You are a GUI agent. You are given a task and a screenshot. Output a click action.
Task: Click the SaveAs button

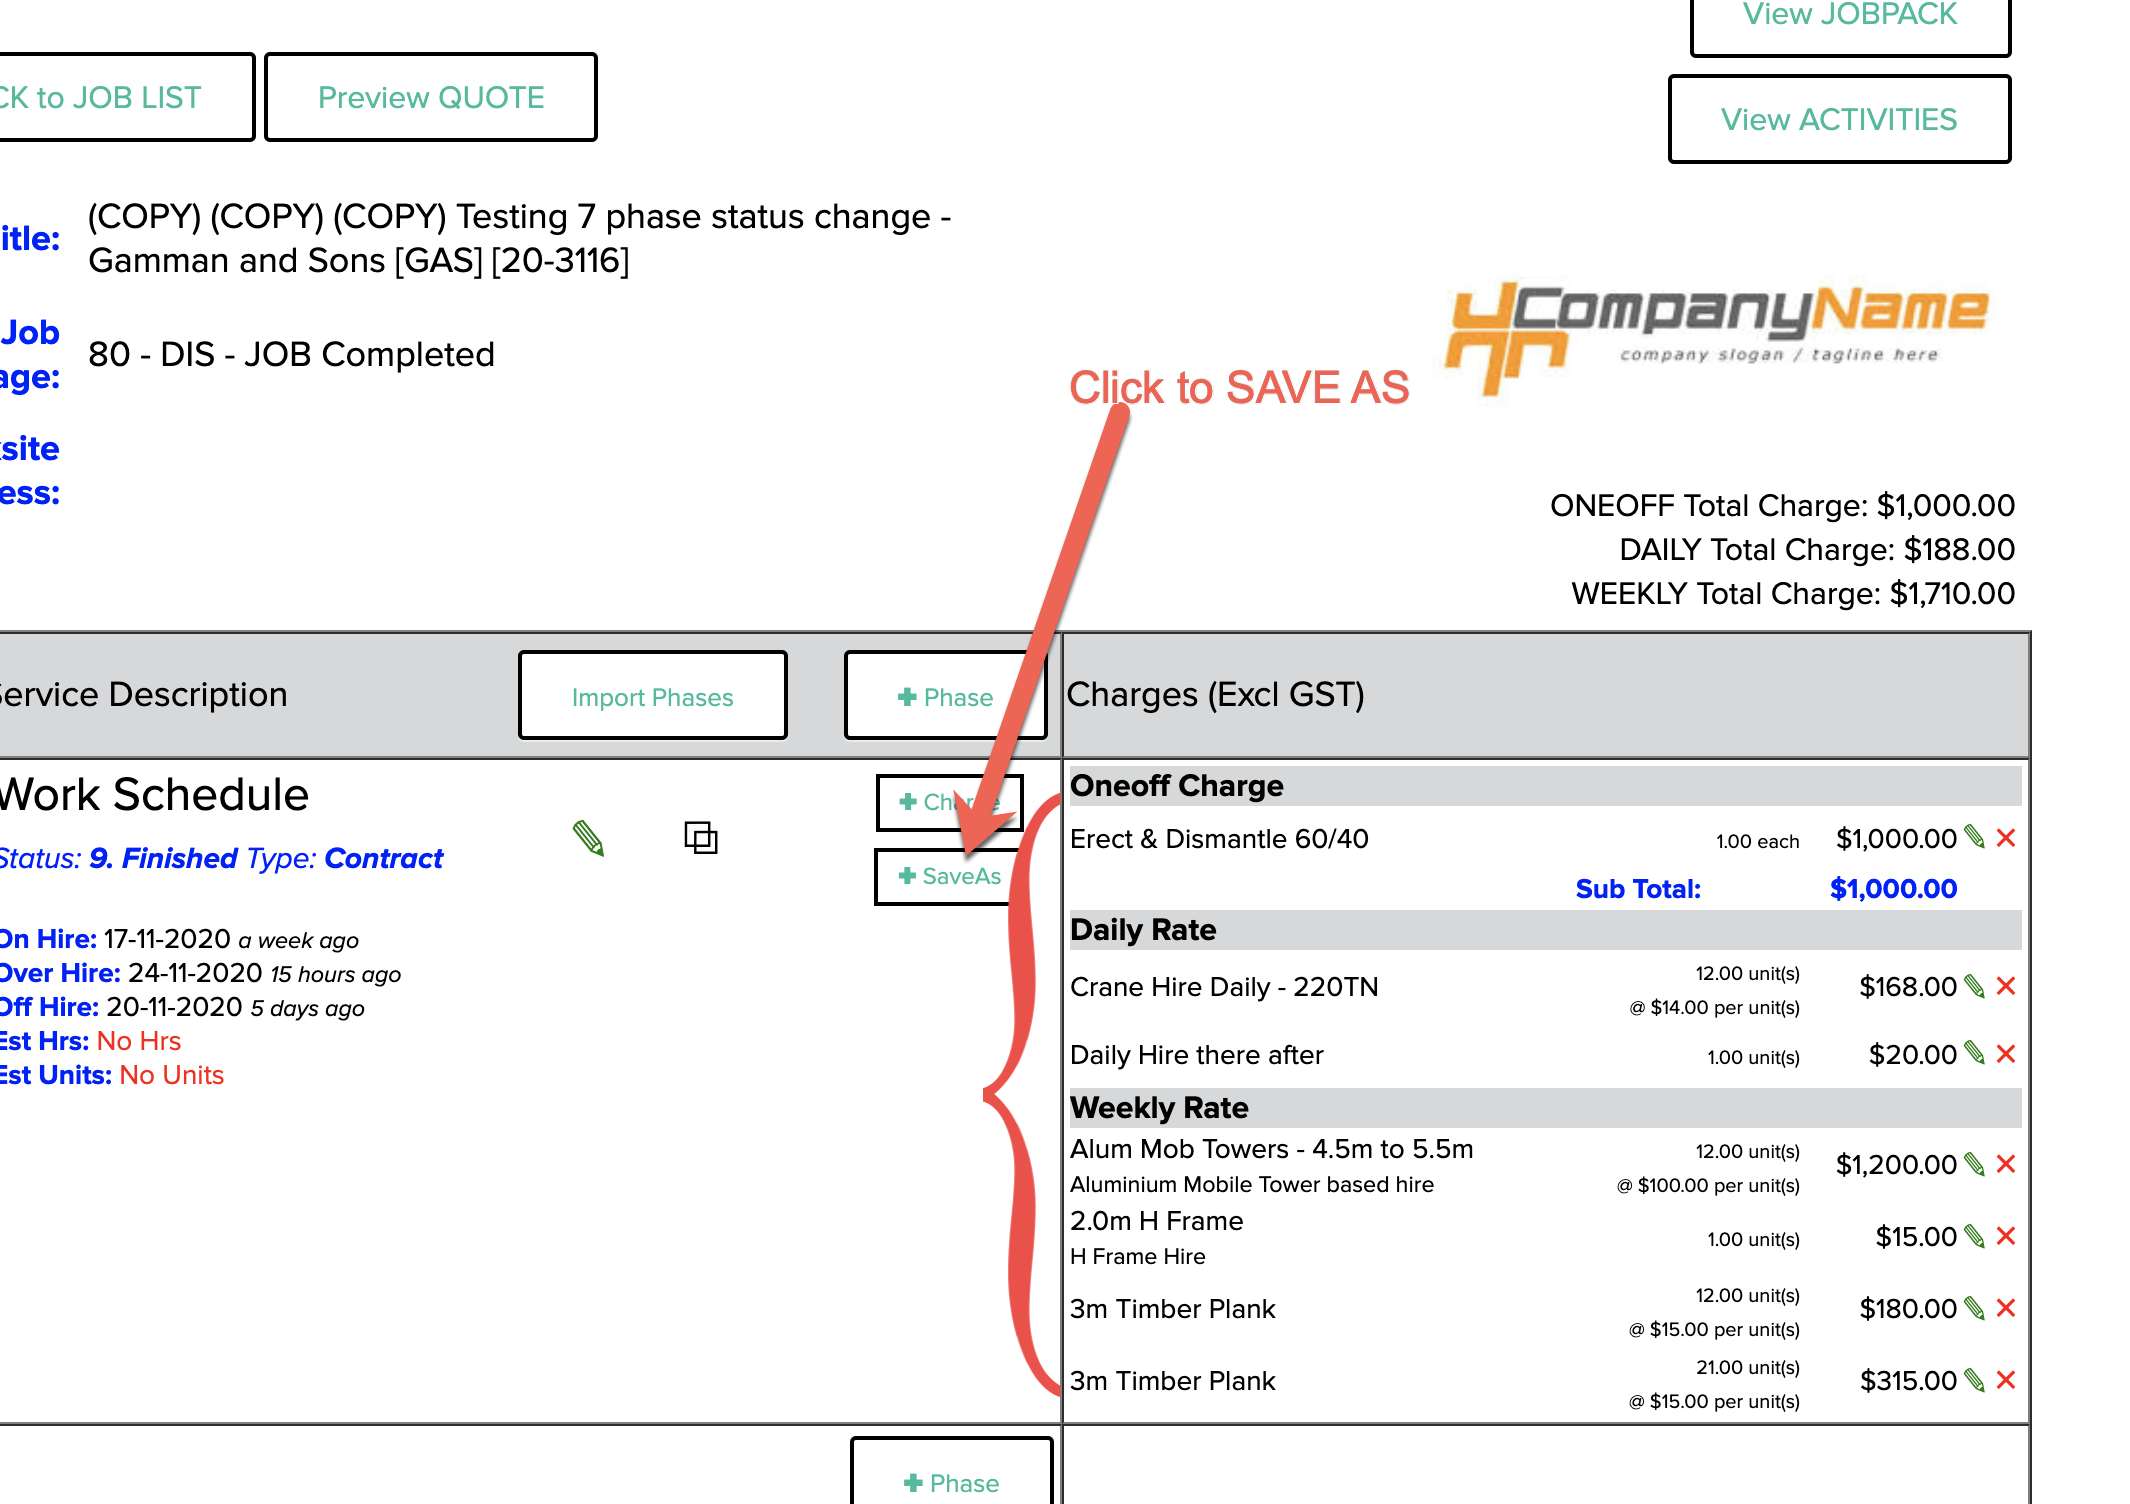(948, 876)
